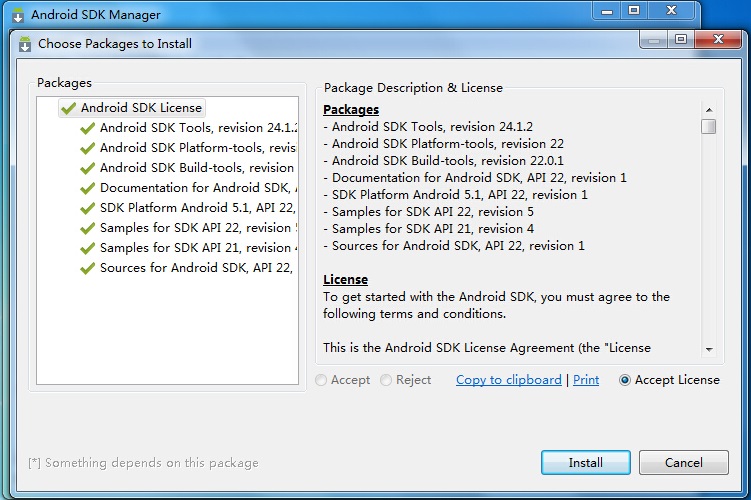Click checkmark icon for Android SDK Tools
The image size is (751, 500).
87,128
